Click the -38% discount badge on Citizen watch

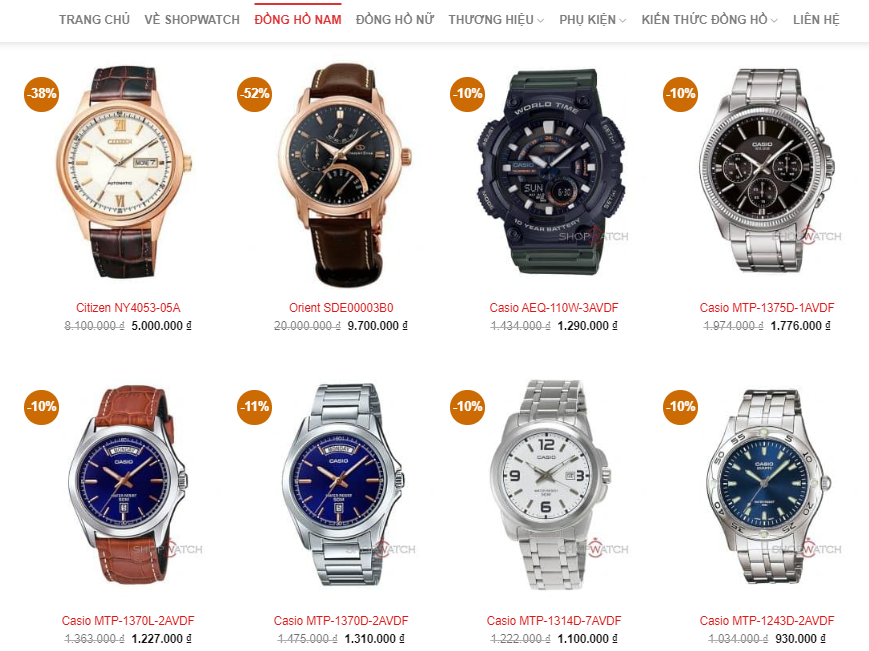click(x=42, y=94)
